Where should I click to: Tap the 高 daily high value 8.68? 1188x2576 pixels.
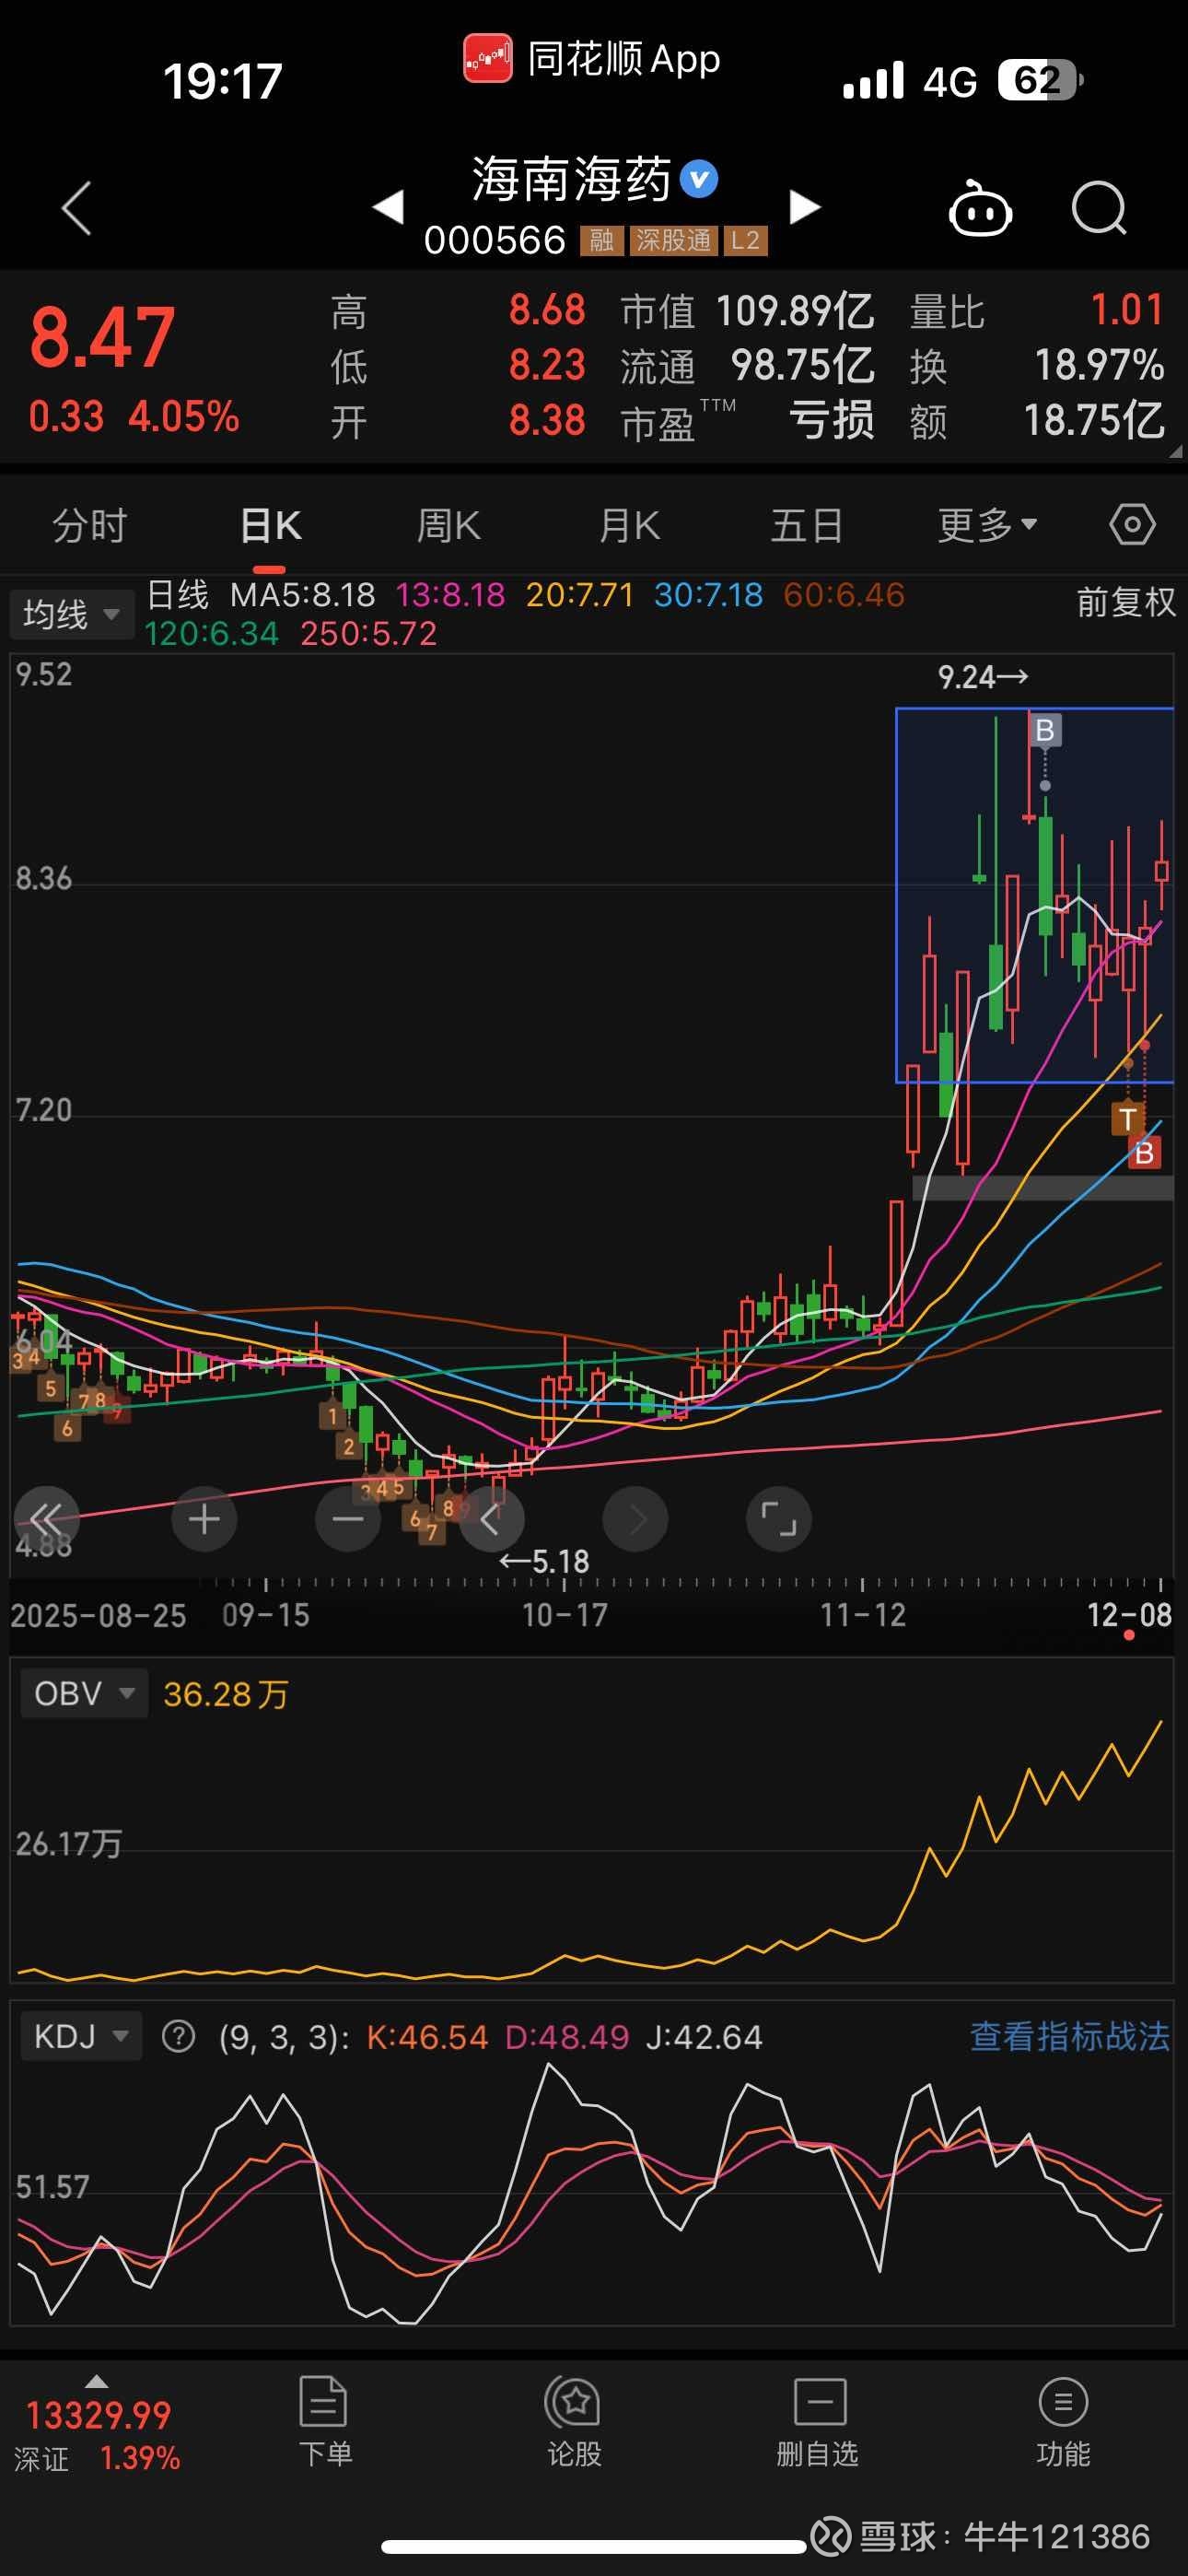click(547, 310)
